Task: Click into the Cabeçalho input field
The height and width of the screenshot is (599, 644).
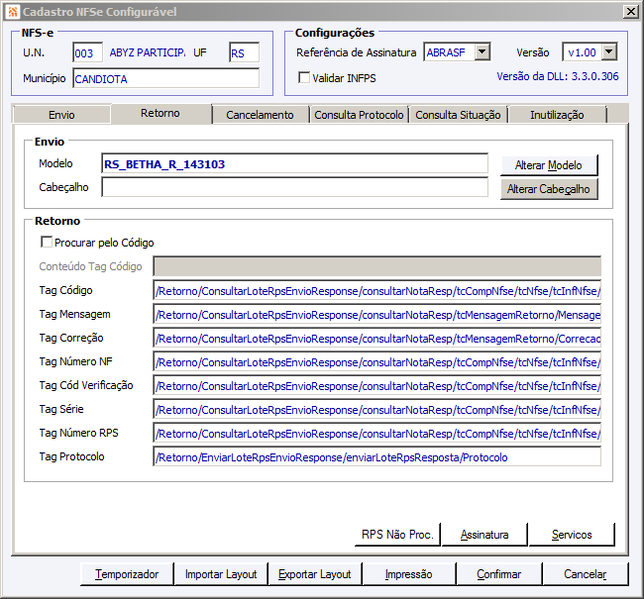Action: (295, 187)
